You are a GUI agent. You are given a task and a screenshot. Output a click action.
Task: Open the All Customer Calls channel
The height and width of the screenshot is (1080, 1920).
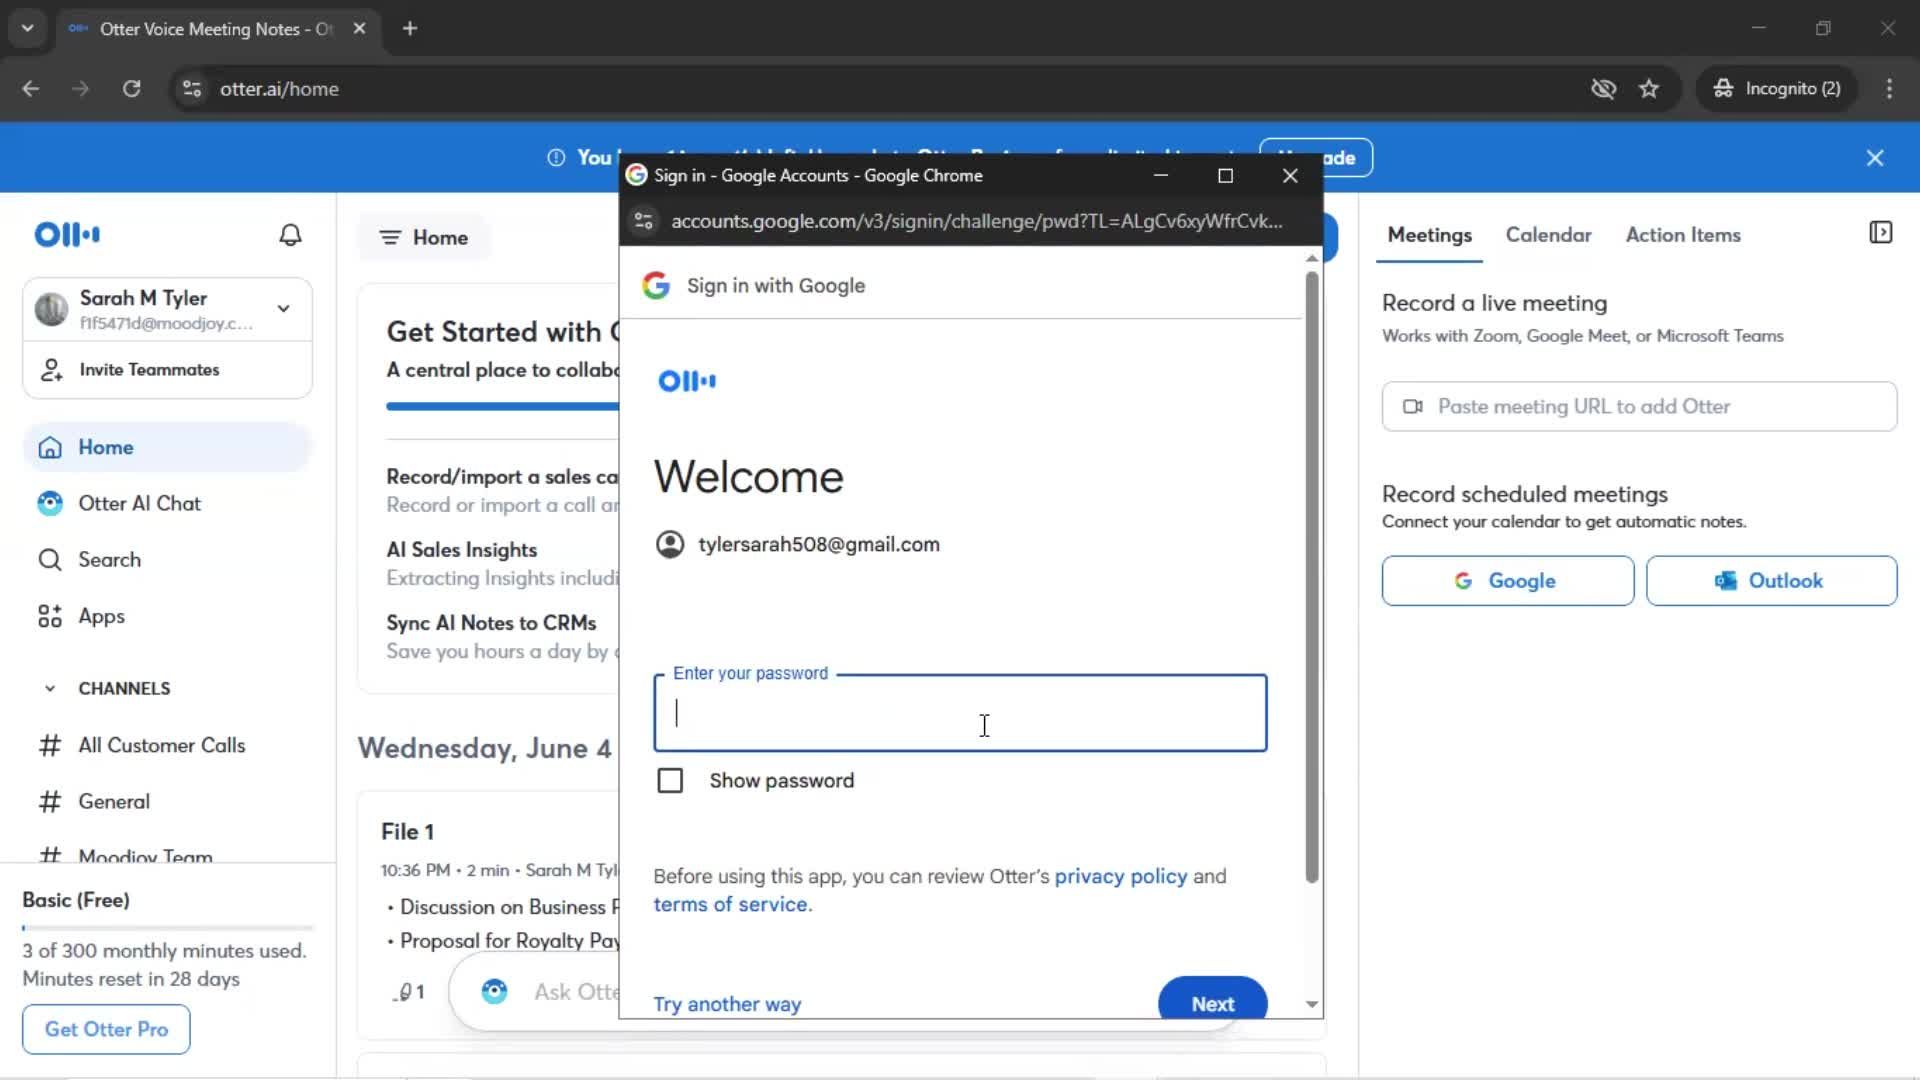(162, 745)
